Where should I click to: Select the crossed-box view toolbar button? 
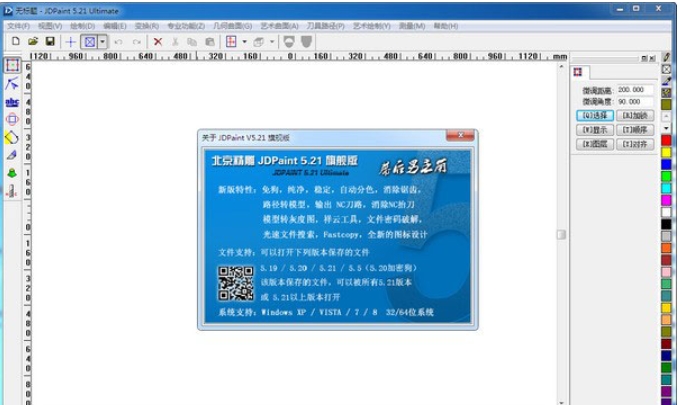pyautogui.click(x=90, y=42)
